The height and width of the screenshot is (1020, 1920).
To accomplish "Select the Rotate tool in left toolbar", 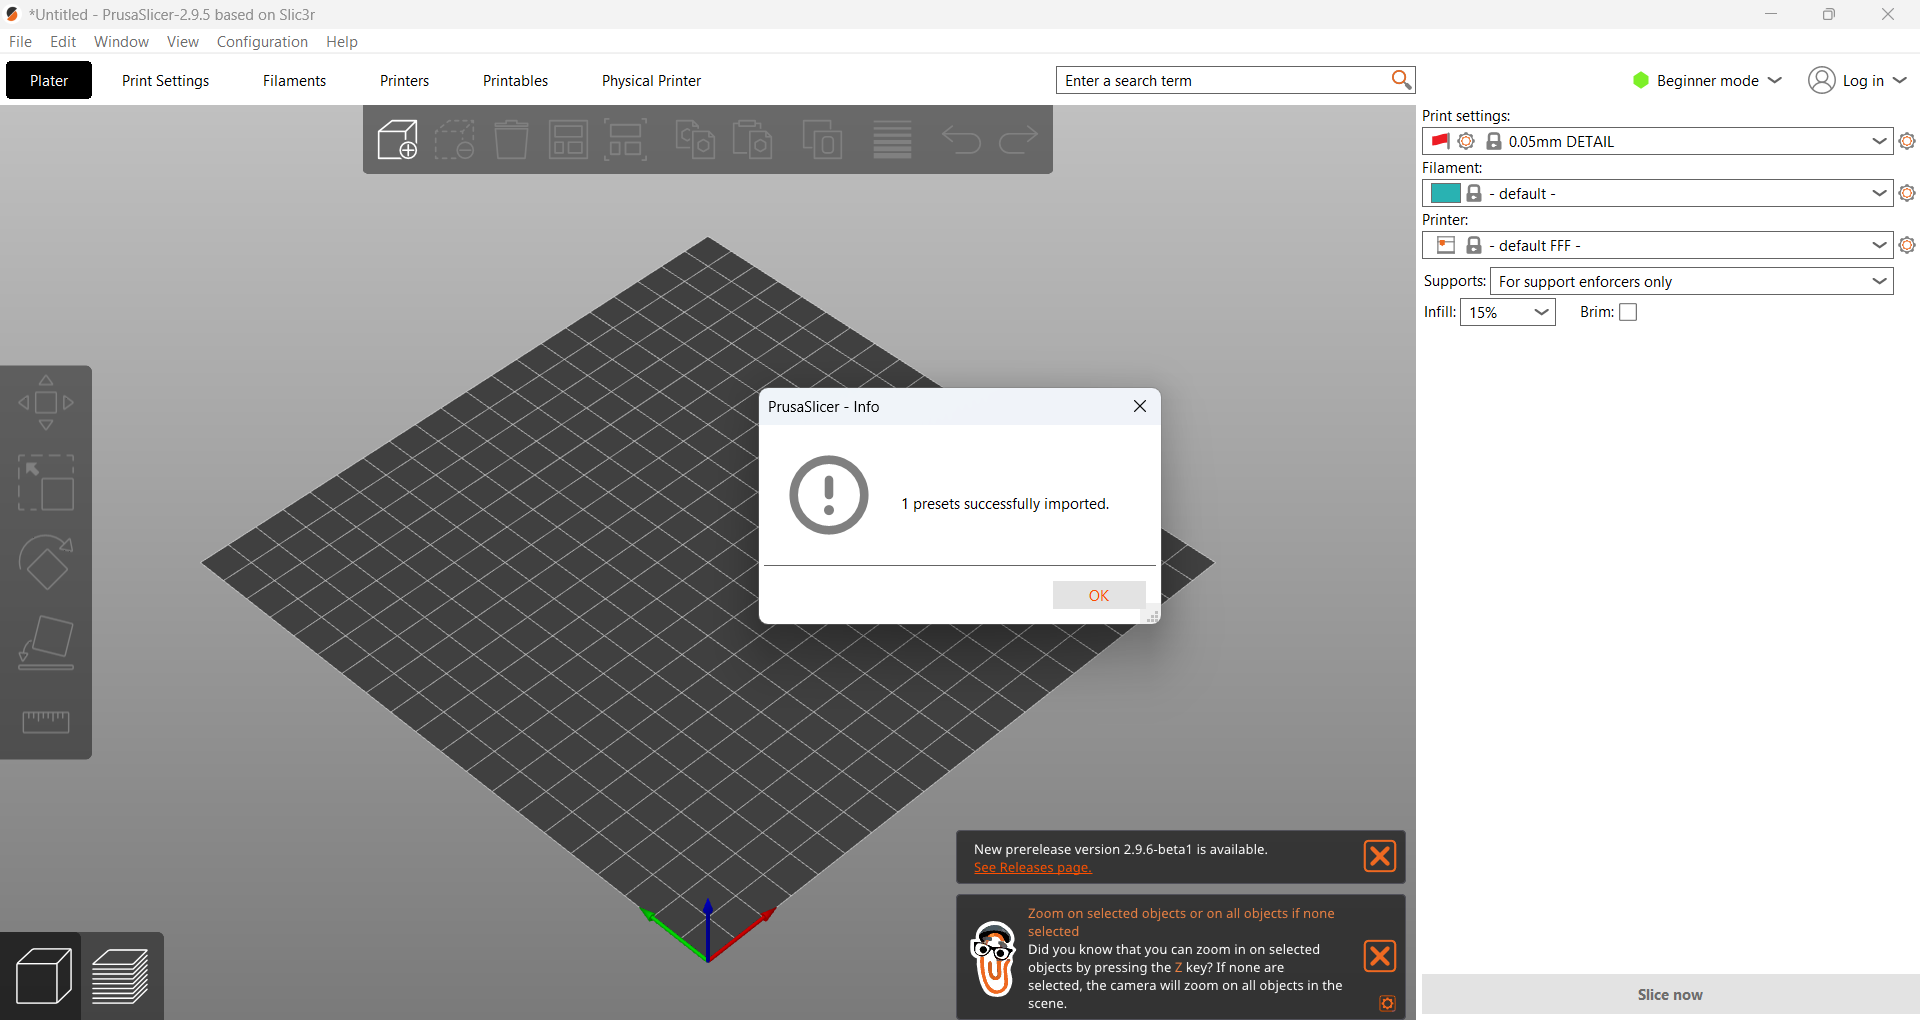I will pyautogui.click(x=46, y=563).
